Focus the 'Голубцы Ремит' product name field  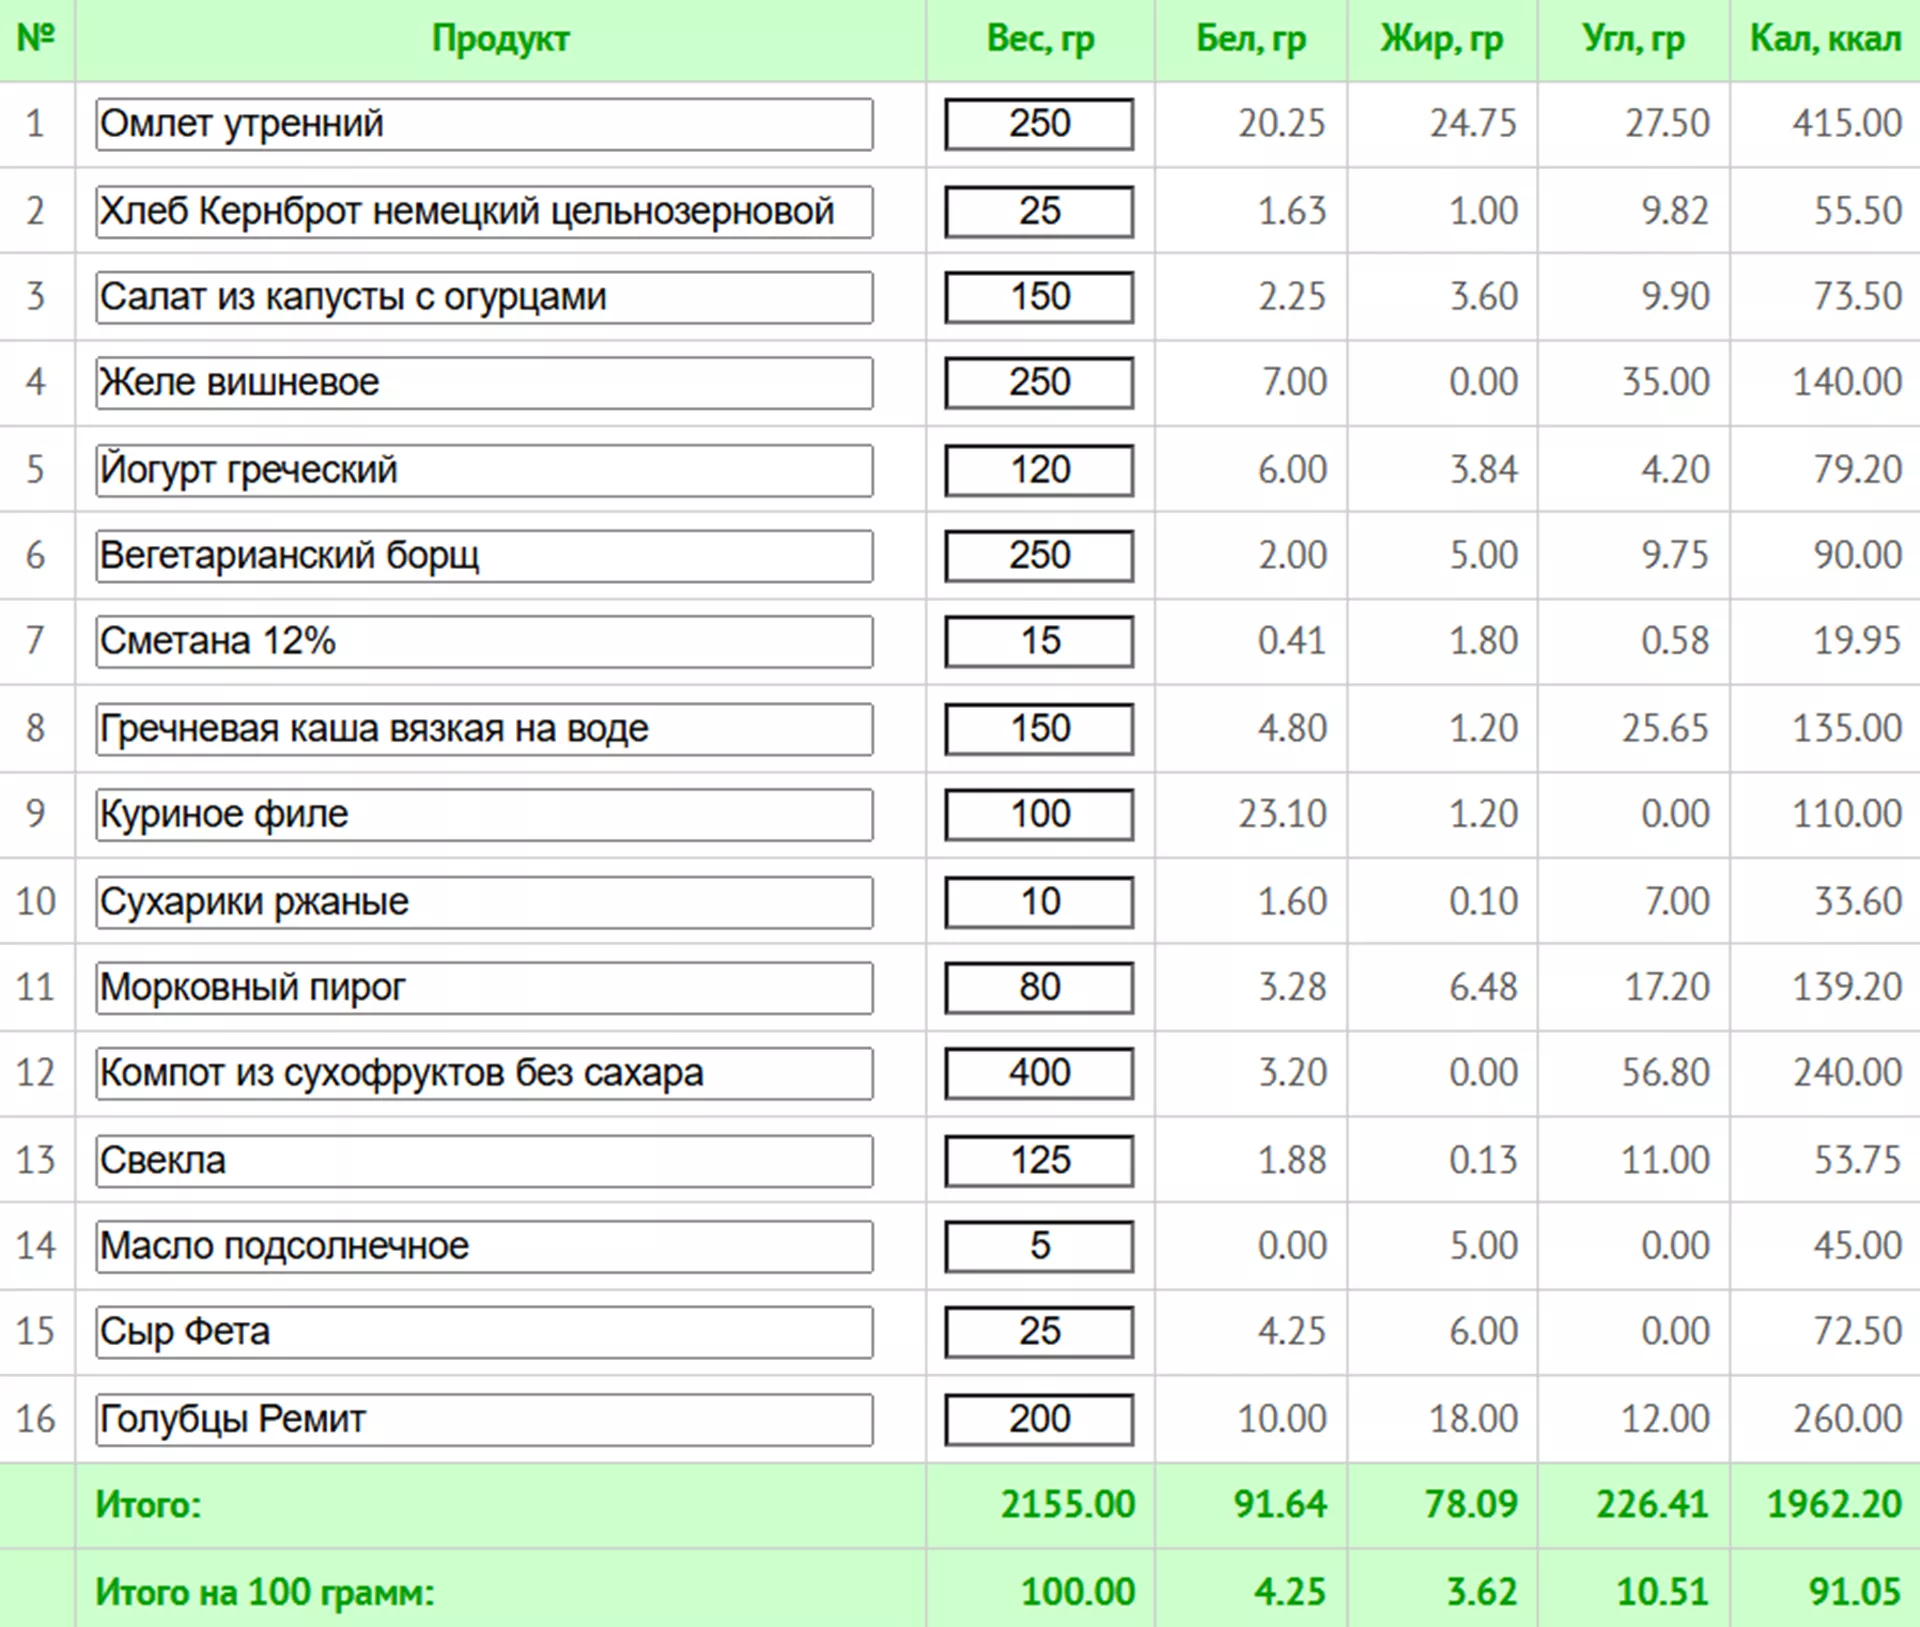tap(484, 1419)
